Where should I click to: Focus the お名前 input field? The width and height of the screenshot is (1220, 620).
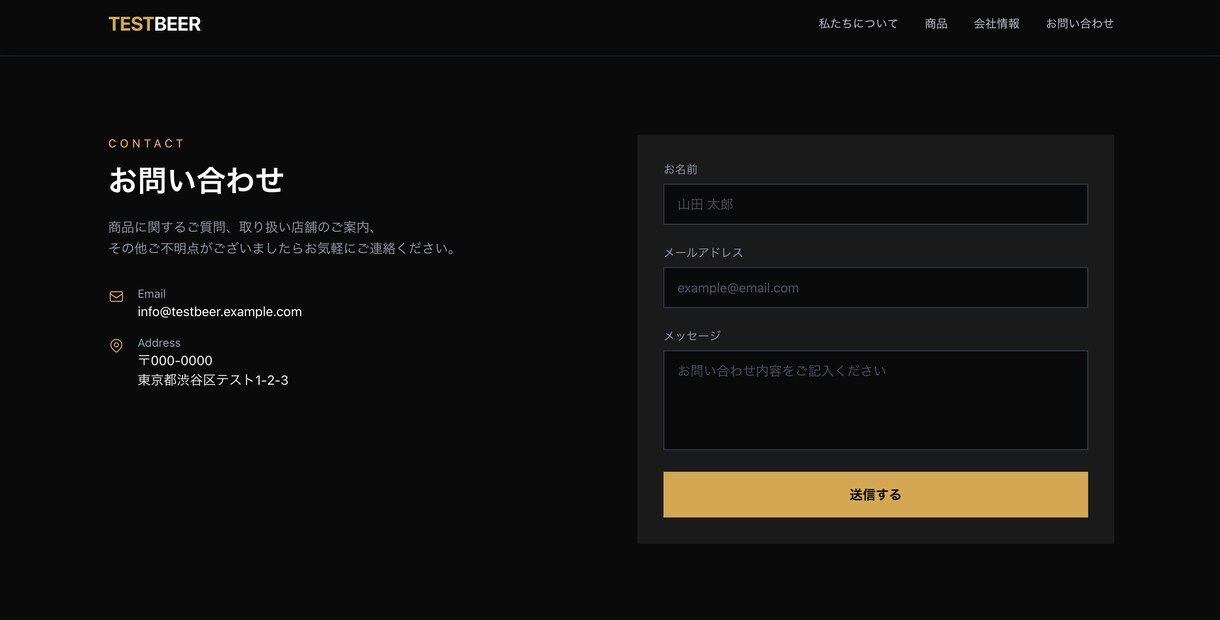click(875, 204)
